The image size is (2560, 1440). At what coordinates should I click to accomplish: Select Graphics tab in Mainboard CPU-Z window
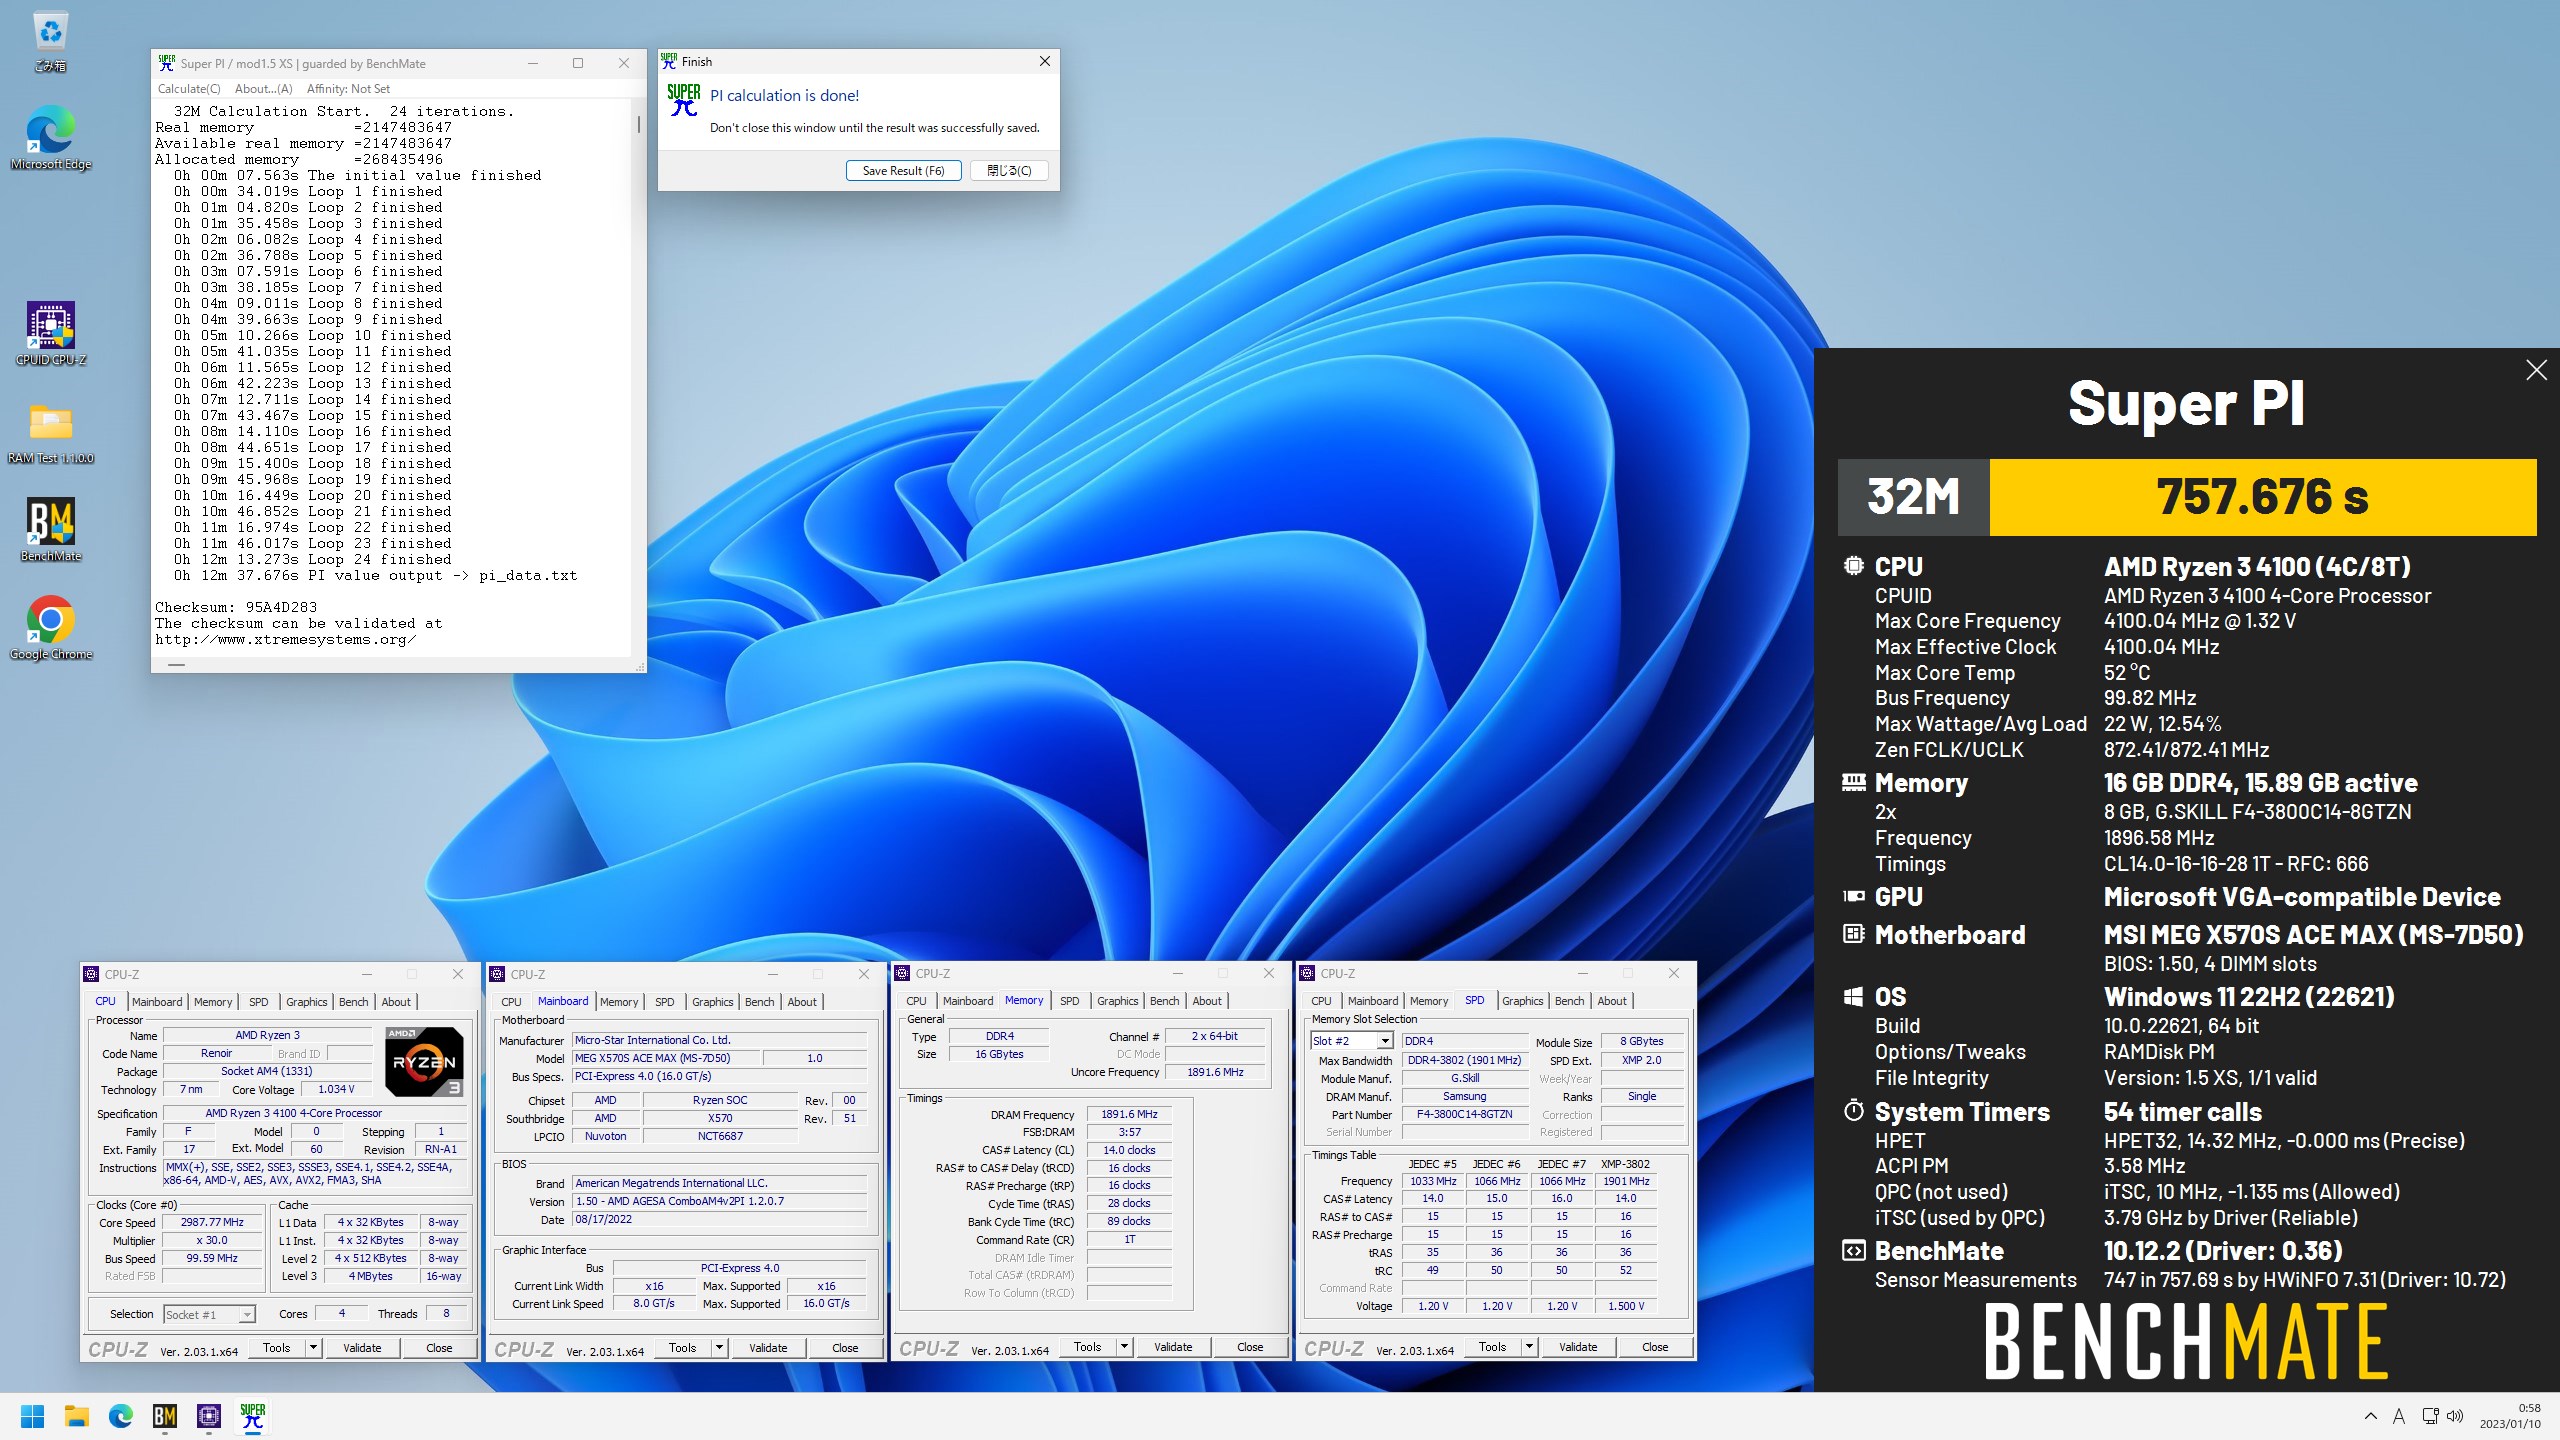pos(713,1002)
